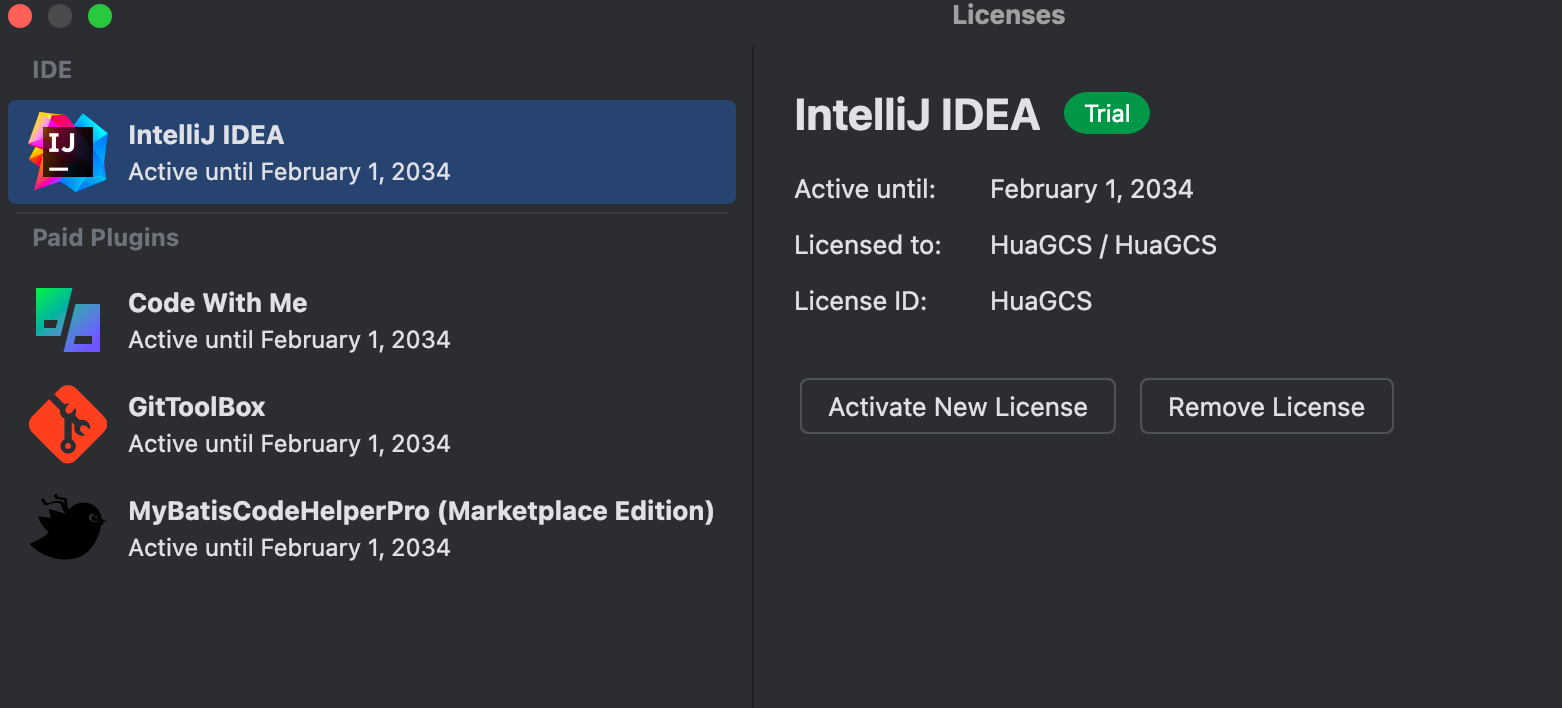
Task: Close the Licenses window with red button
Action: point(20,16)
